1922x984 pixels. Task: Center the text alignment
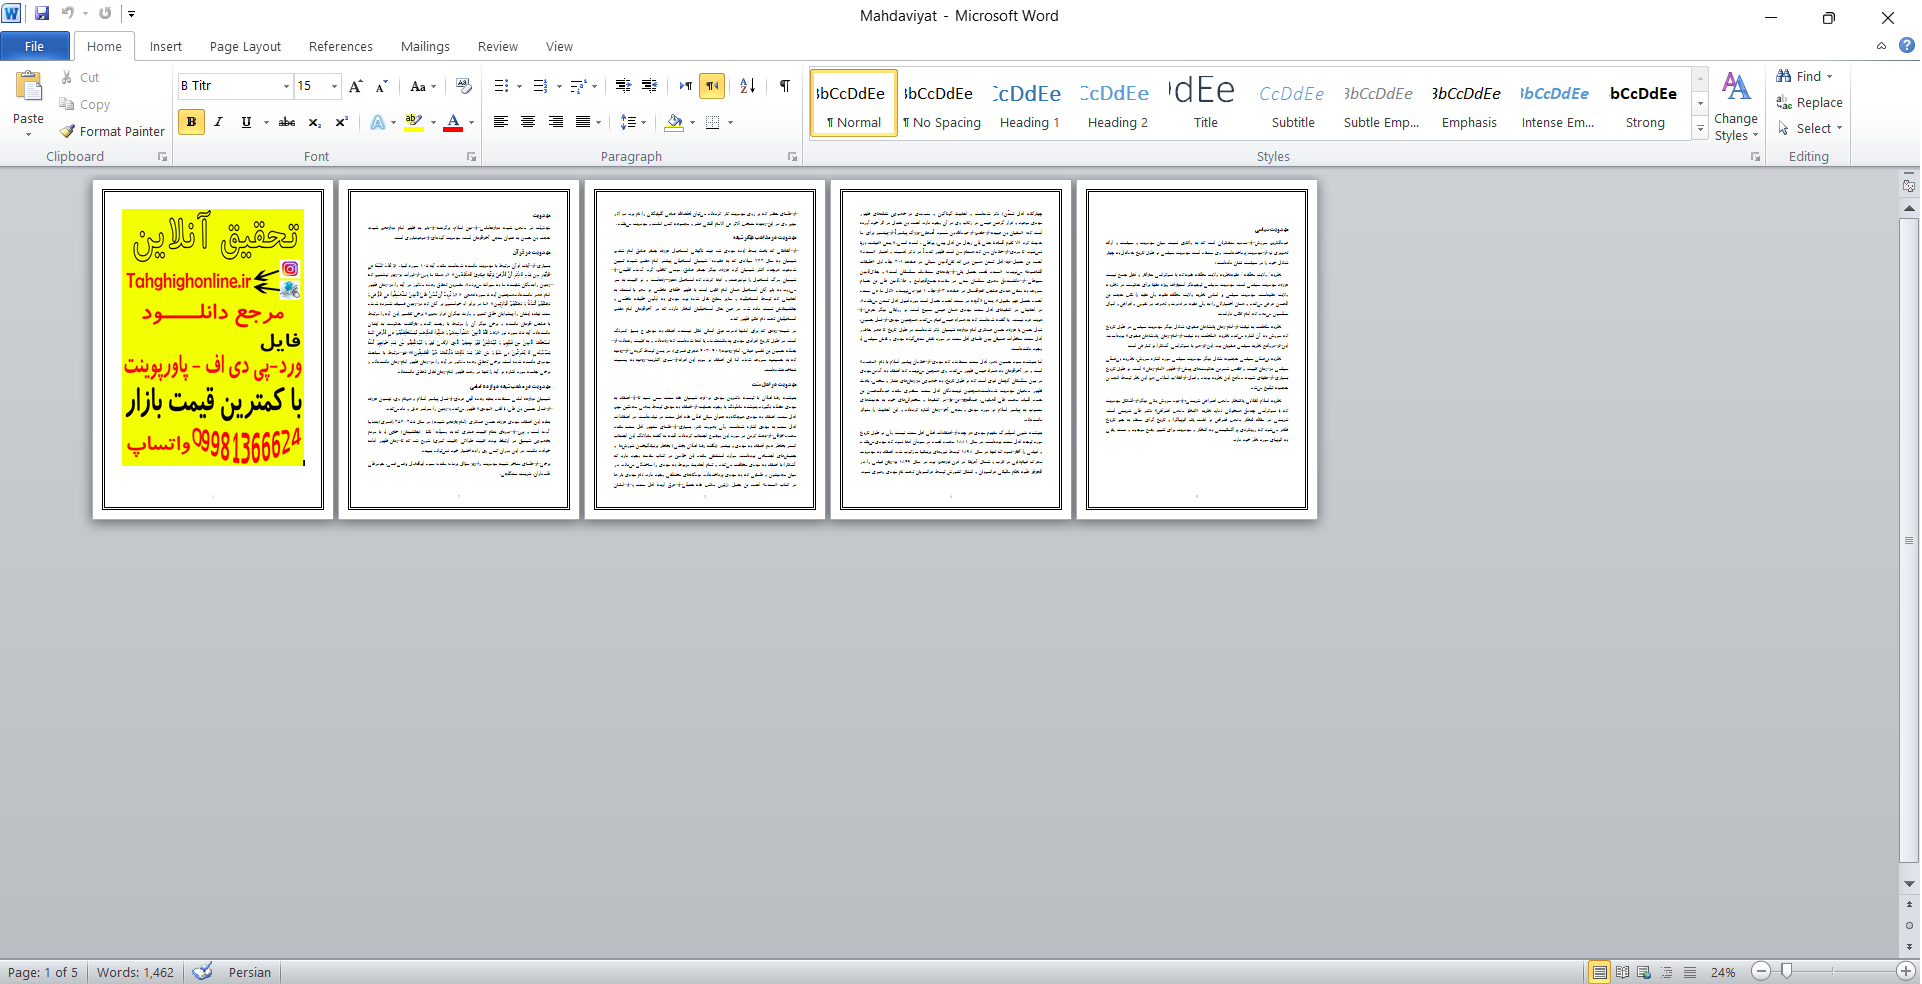tap(528, 122)
